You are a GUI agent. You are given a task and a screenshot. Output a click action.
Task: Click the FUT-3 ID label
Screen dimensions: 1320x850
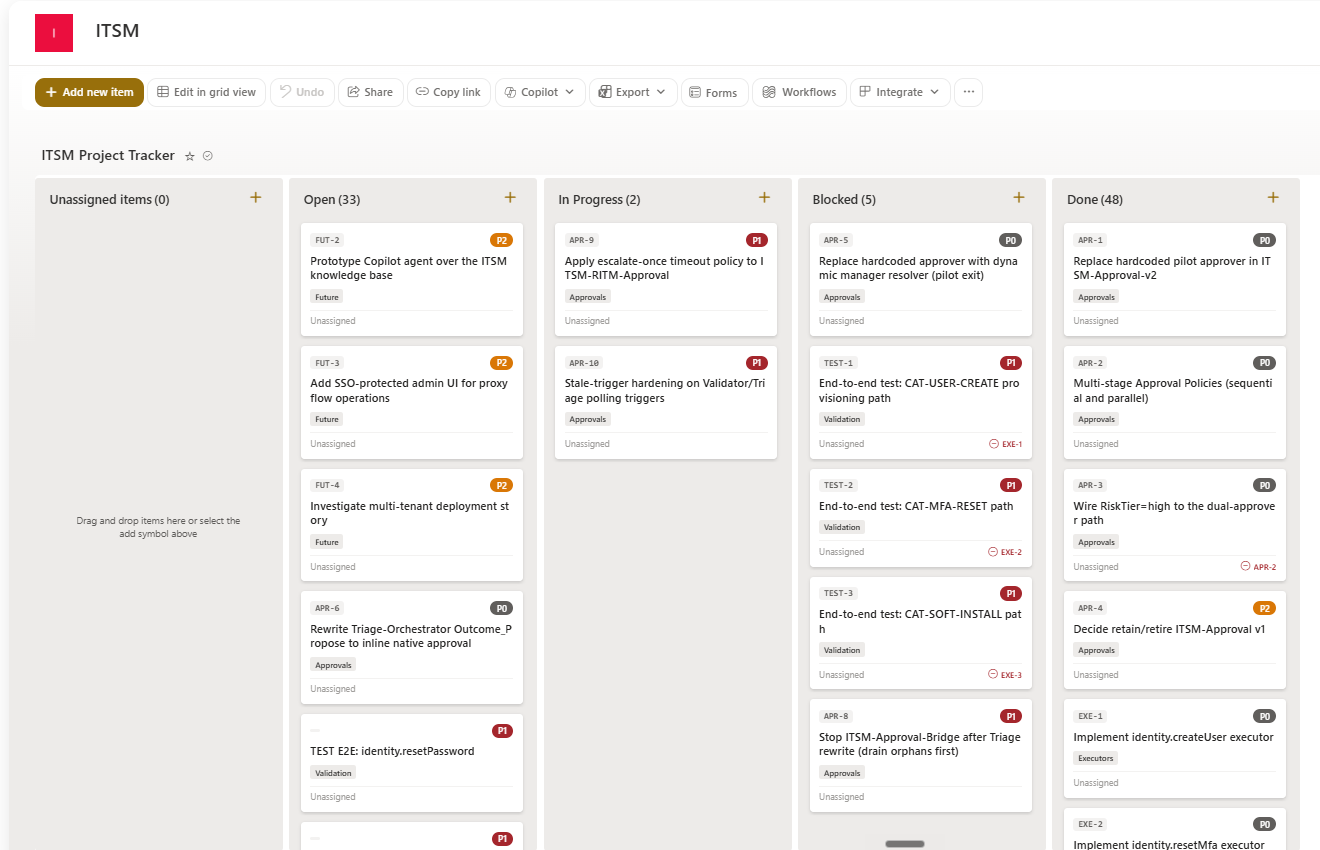(327, 363)
